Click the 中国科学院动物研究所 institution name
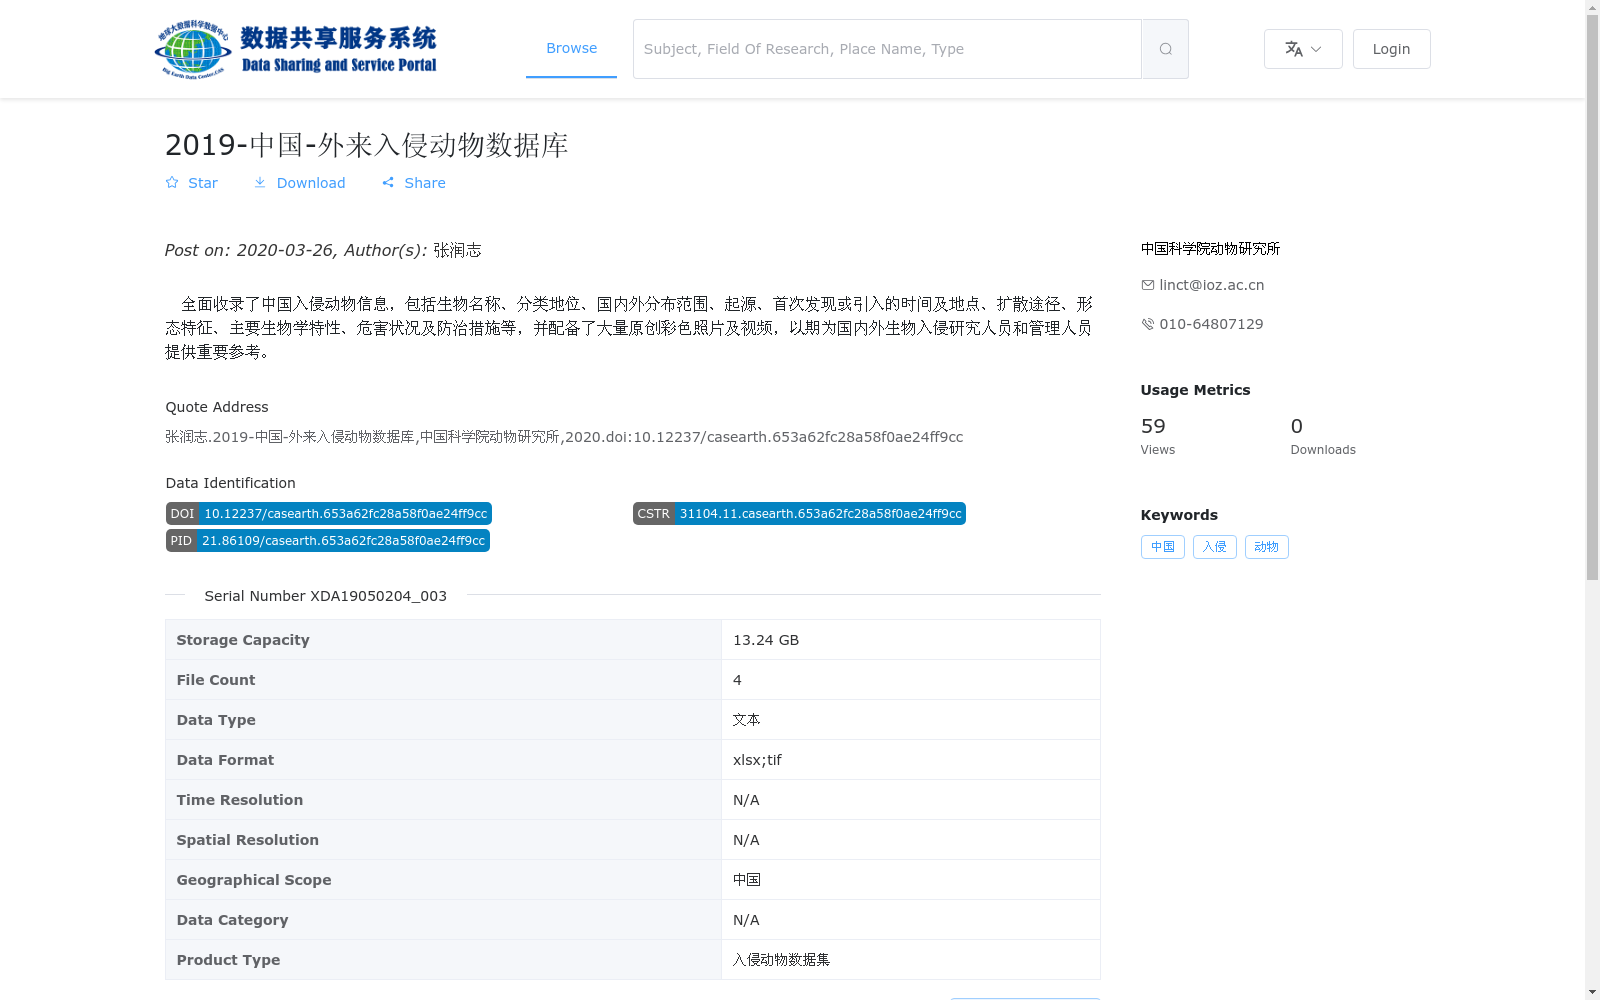The image size is (1600, 1000). pyautogui.click(x=1210, y=249)
